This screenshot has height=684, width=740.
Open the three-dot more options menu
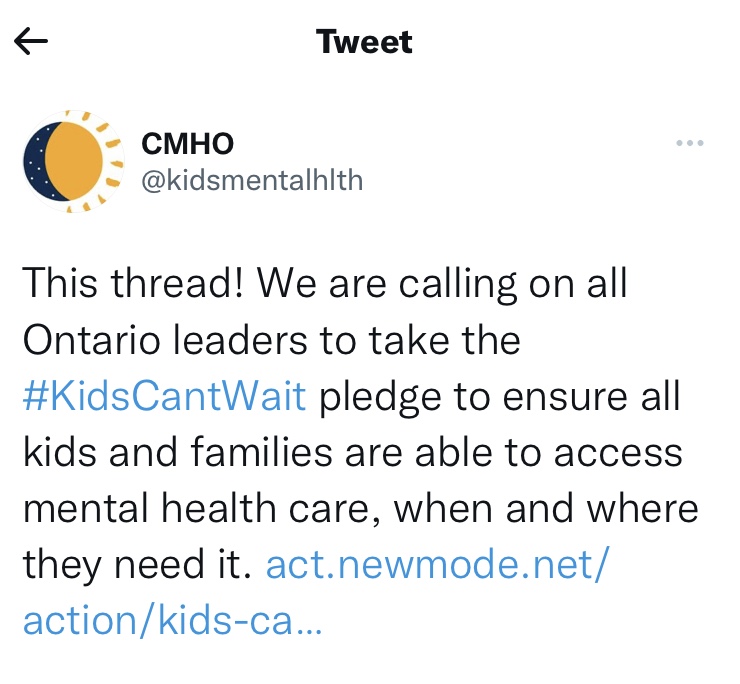[x=690, y=143]
